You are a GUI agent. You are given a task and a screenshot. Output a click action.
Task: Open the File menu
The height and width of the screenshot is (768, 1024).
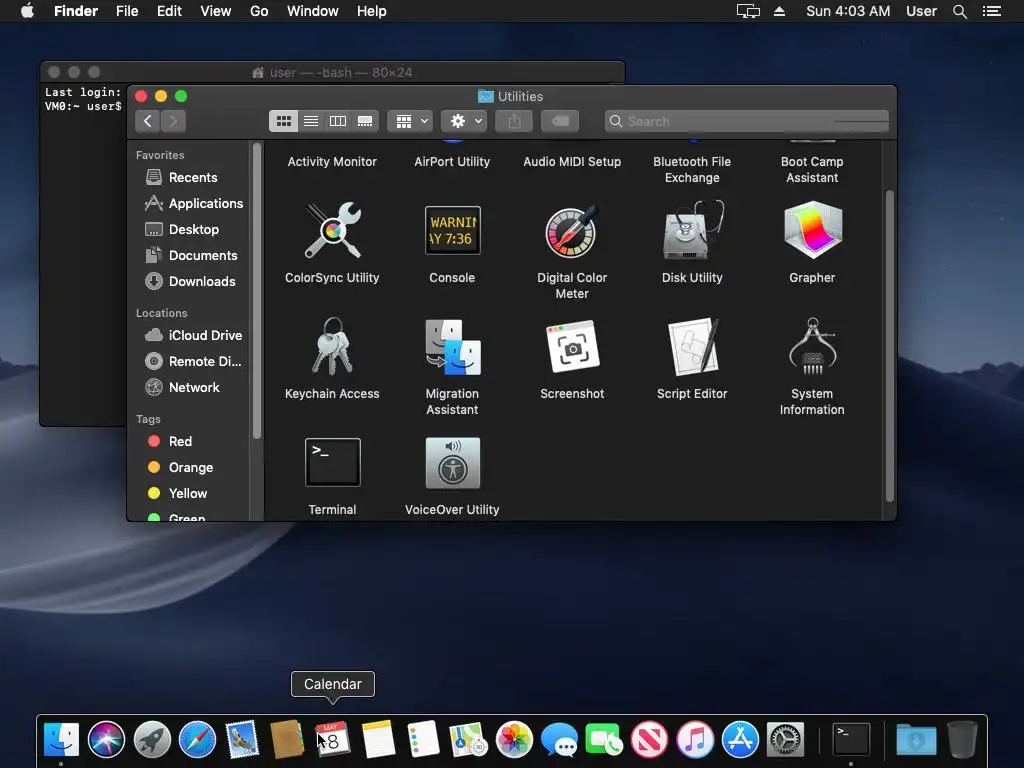127,11
